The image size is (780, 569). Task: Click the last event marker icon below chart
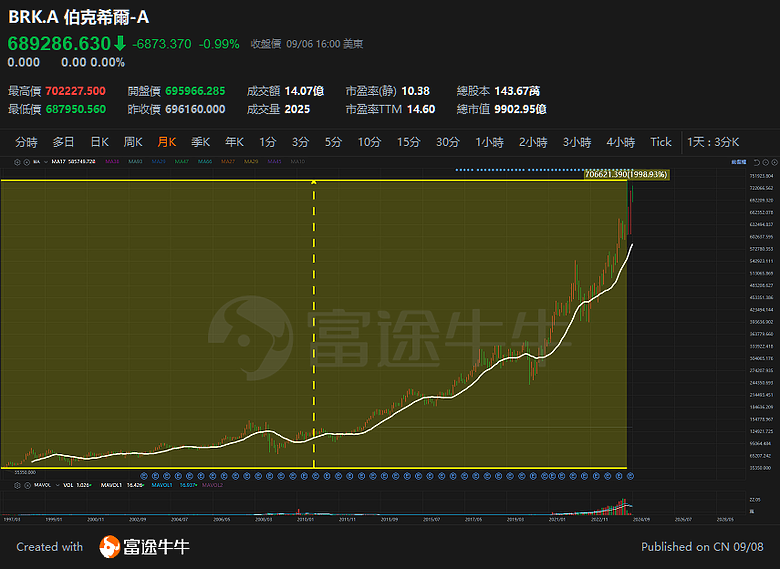(x=630, y=476)
